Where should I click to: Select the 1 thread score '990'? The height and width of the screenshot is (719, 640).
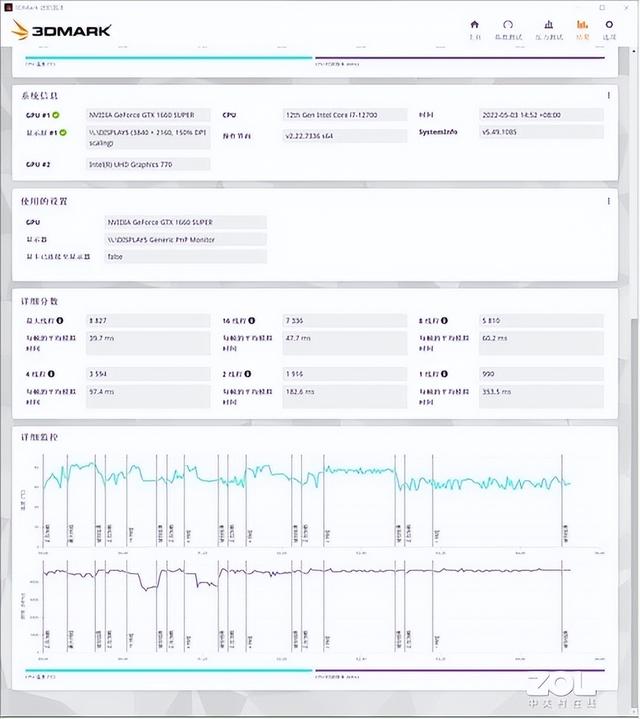541,374
